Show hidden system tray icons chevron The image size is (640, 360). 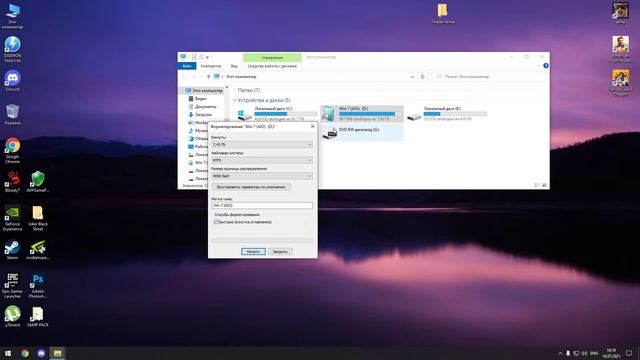pyautogui.click(x=560, y=353)
